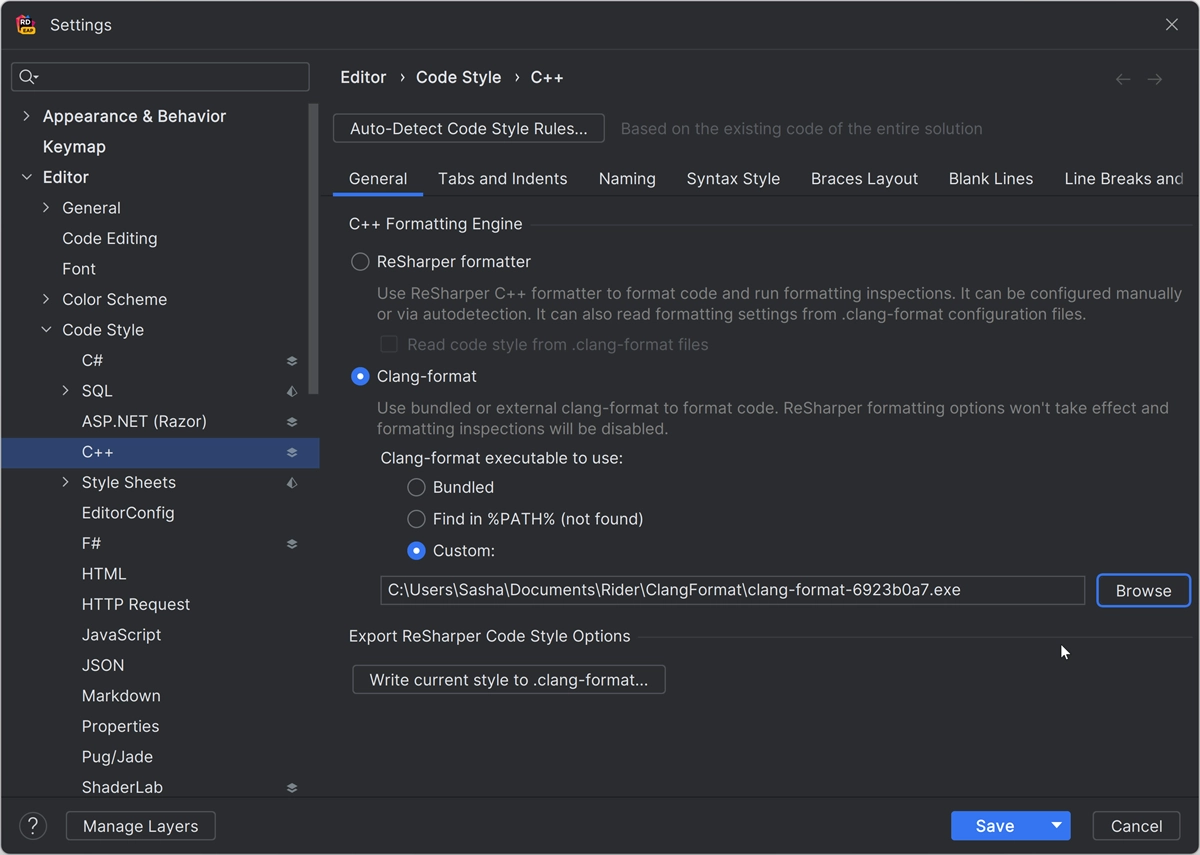The height and width of the screenshot is (855, 1200).
Task: Click Auto-Detect Code Style Rules button
Action: pos(469,129)
